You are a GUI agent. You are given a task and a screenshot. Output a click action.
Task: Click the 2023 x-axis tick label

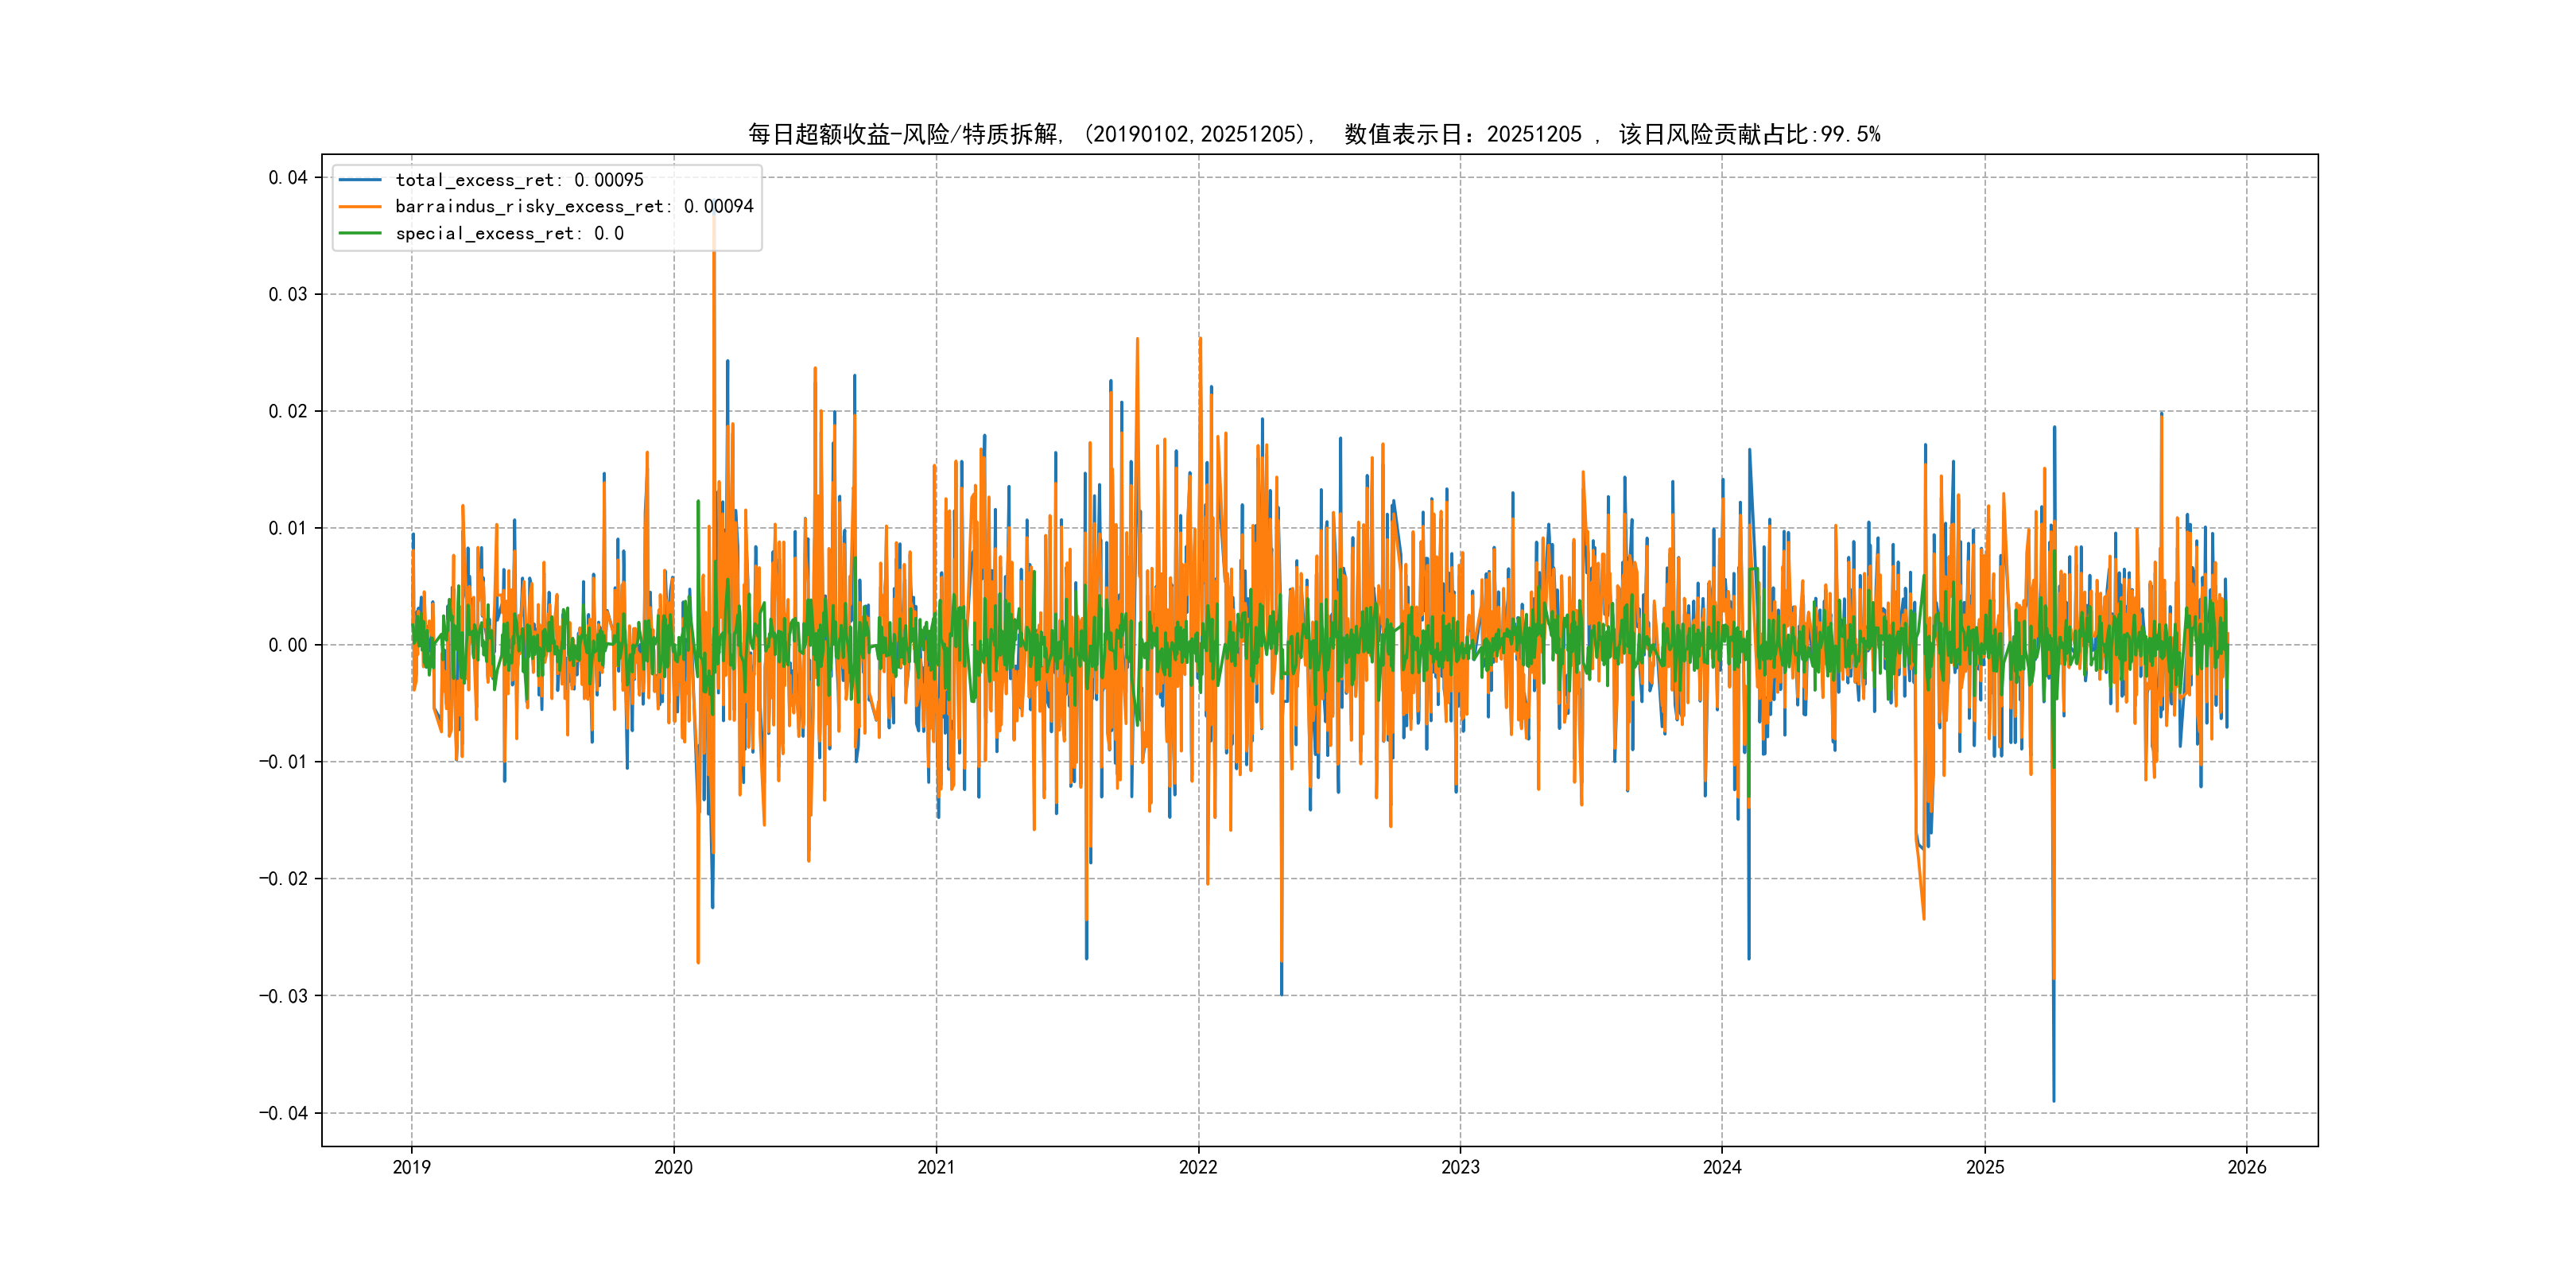tap(1460, 1167)
